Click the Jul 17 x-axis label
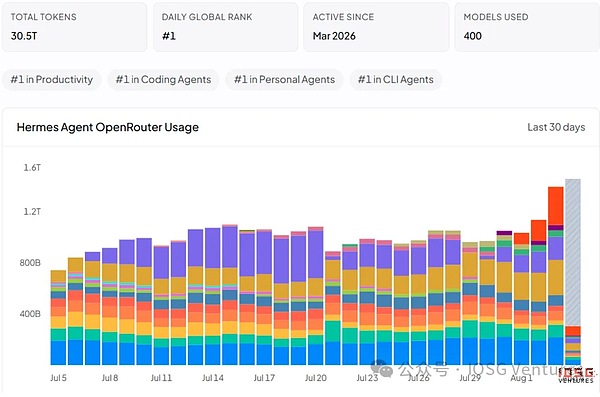The image size is (600, 397). [264, 378]
